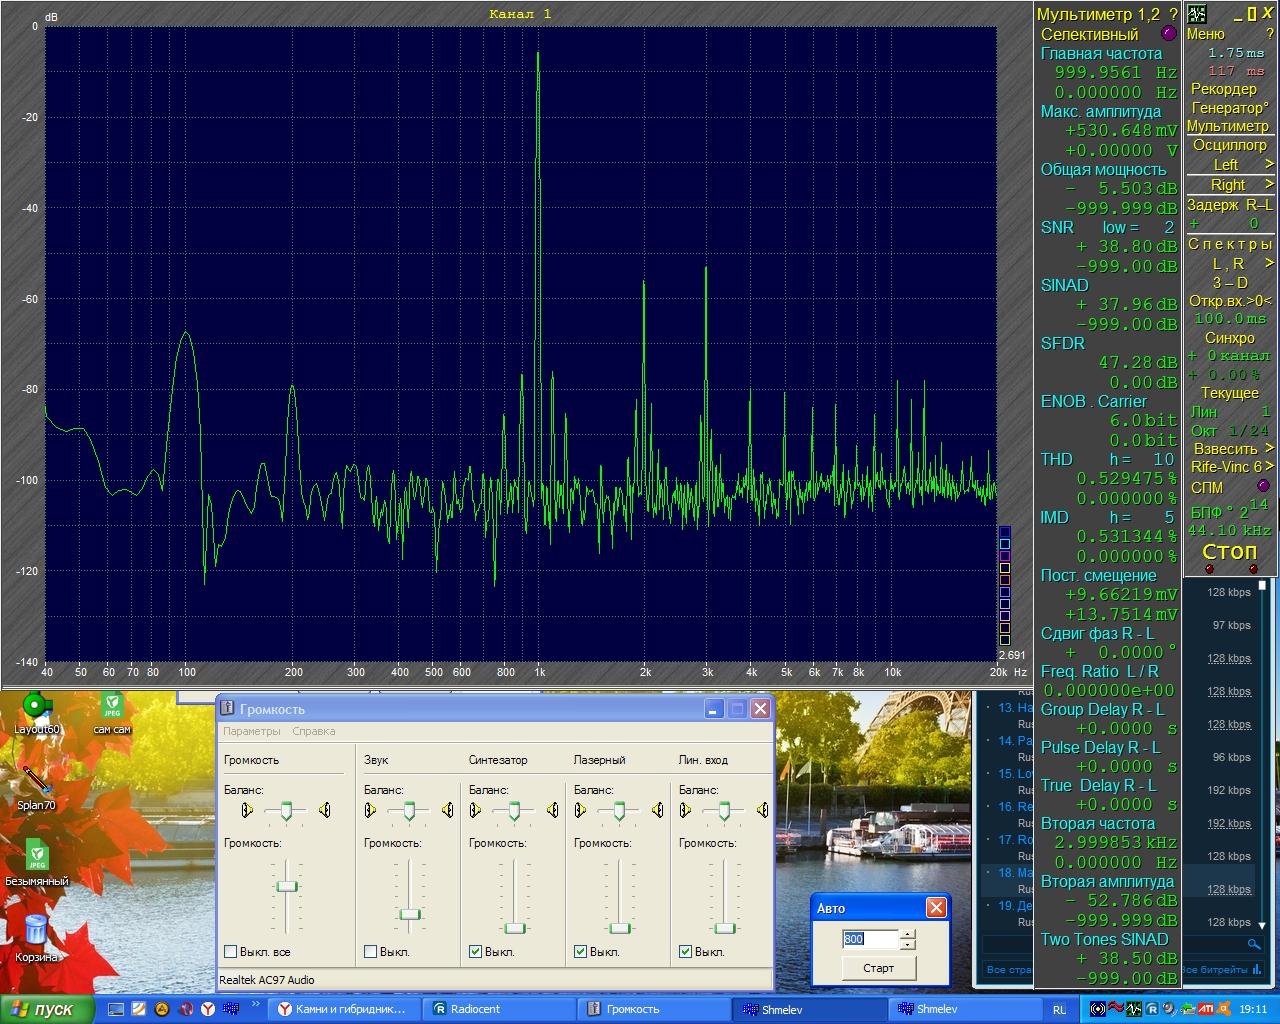Screen dimensions: 1280x1024
Task: Click the Старт button in Авто dialog
Action: (x=878, y=968)
